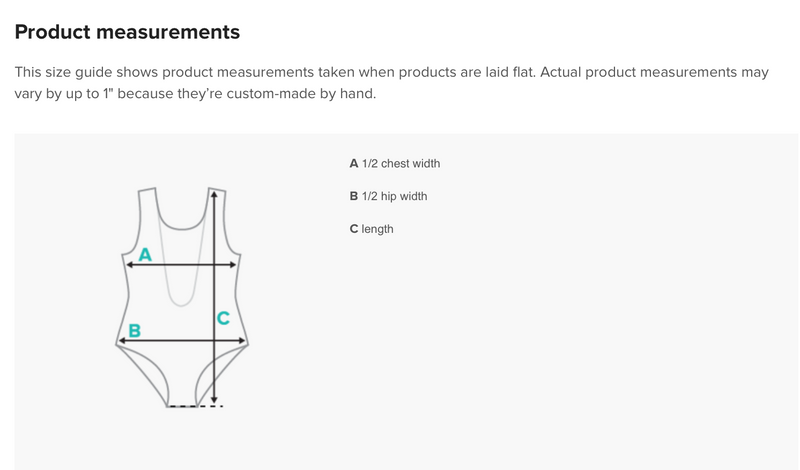The image size is (800, 470).
Task: Select the 'length' legend label
Action: coord(377,229)
